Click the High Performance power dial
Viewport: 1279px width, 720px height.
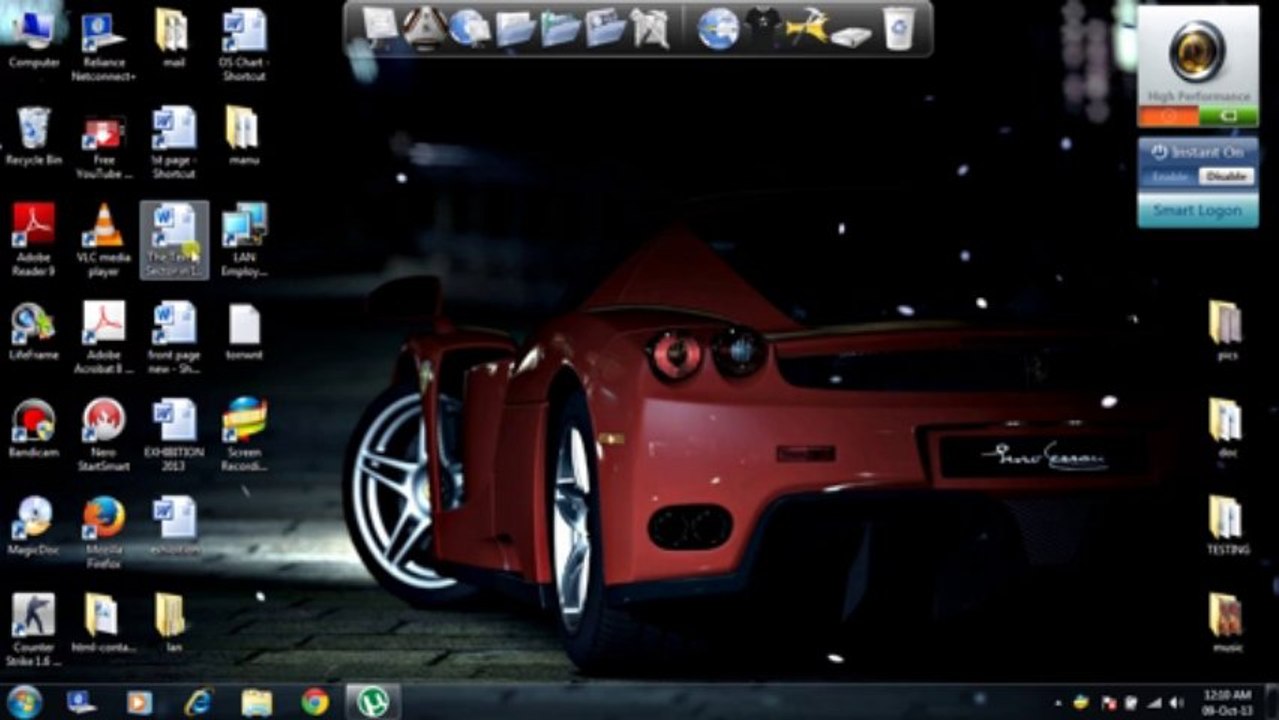[1197, 51]
